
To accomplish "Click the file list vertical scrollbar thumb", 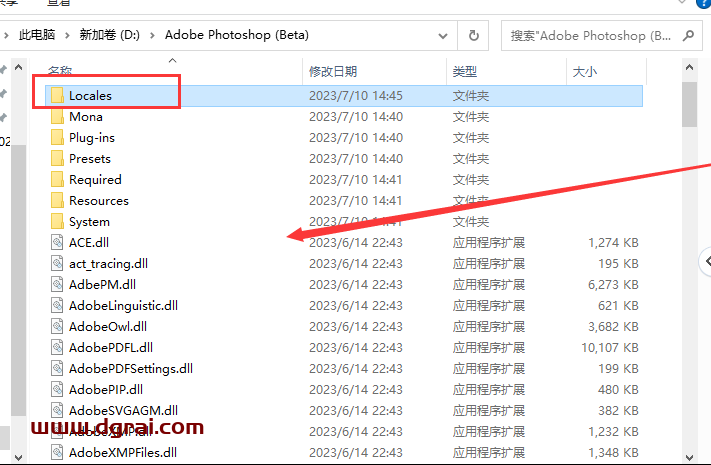I will tap(689, 104).
